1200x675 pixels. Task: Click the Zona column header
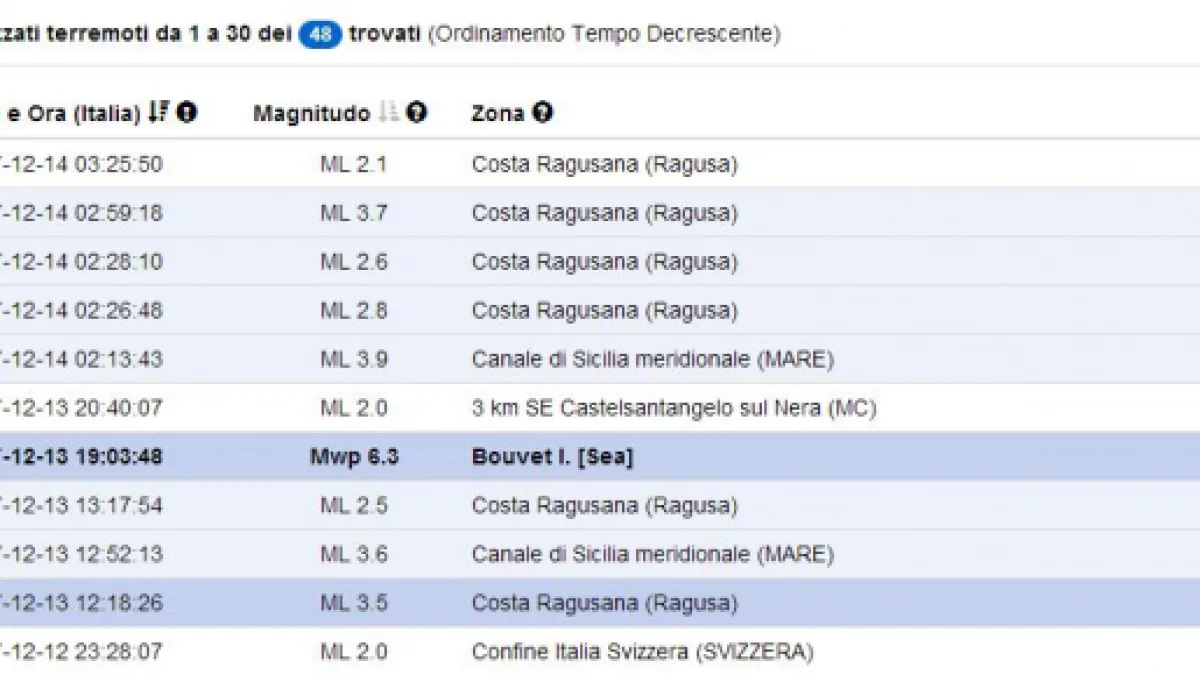coord(497,114)
